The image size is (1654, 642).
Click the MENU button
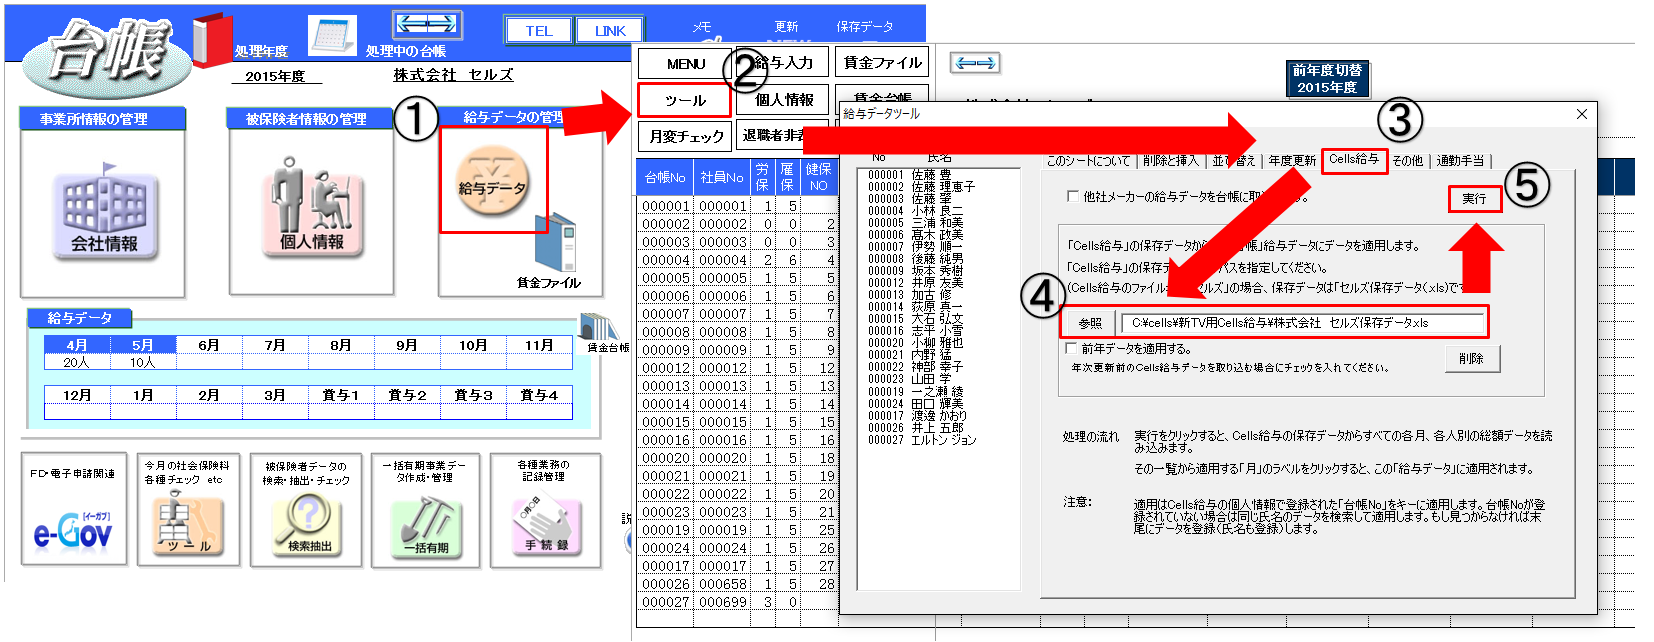(686, 64)
